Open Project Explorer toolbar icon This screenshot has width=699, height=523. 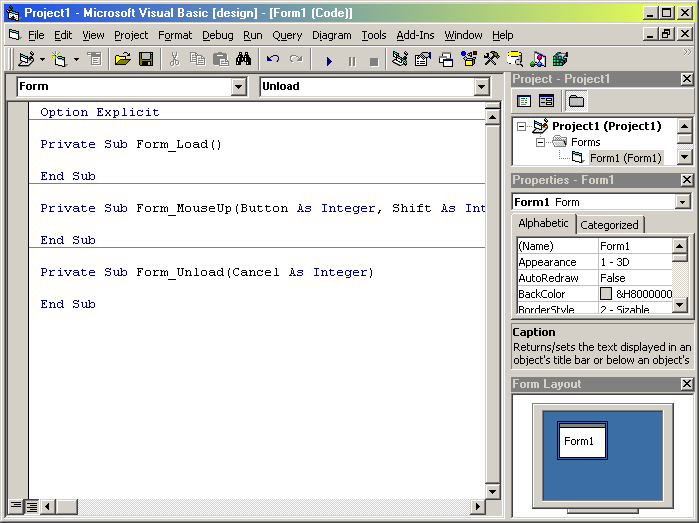coord(399,59)
